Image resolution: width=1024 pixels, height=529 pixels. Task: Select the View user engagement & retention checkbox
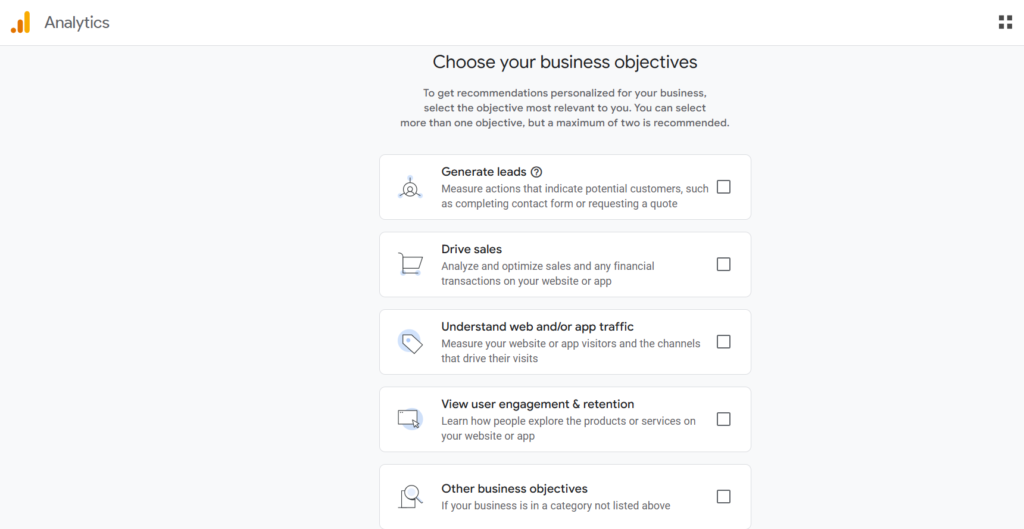724,419
